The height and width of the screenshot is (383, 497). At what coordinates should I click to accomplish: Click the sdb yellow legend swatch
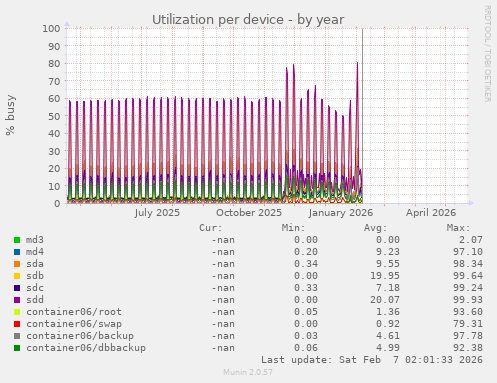[x=17, y=276]
